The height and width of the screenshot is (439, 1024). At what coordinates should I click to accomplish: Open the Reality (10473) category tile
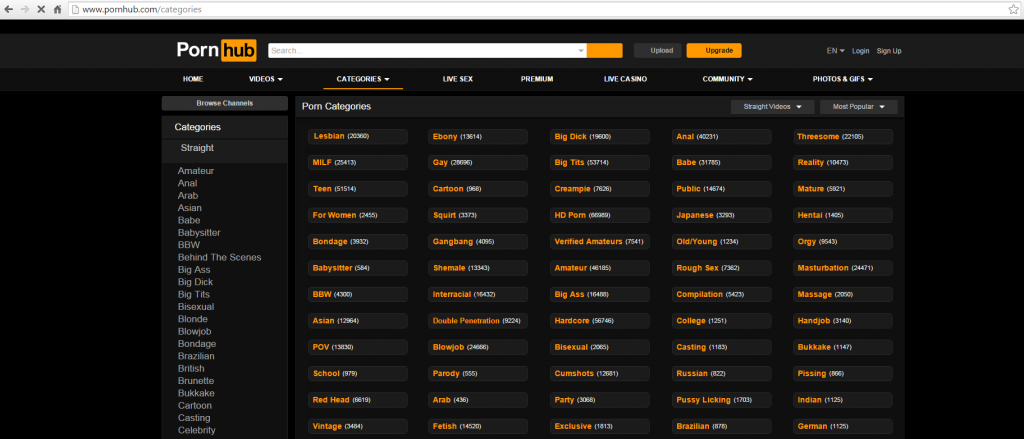[x=842, y=163]
